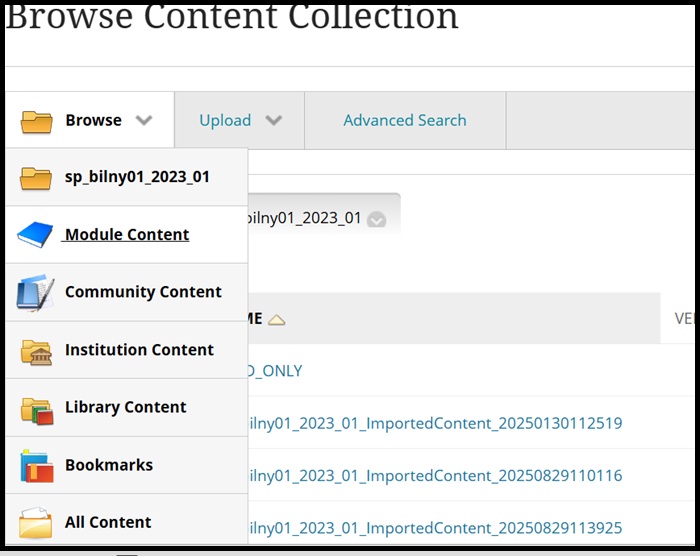The height and width of the screenshot is (556, 700).
Task: Open Advanced Search
Action: point(405,120)
